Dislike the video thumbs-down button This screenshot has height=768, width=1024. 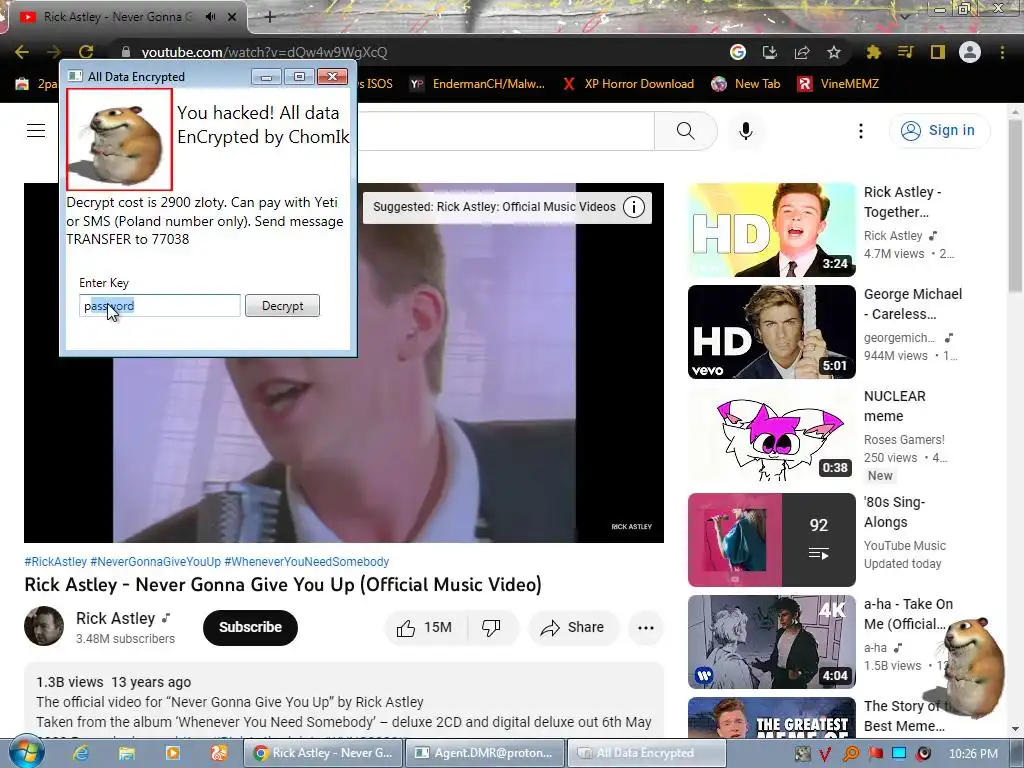491,628
